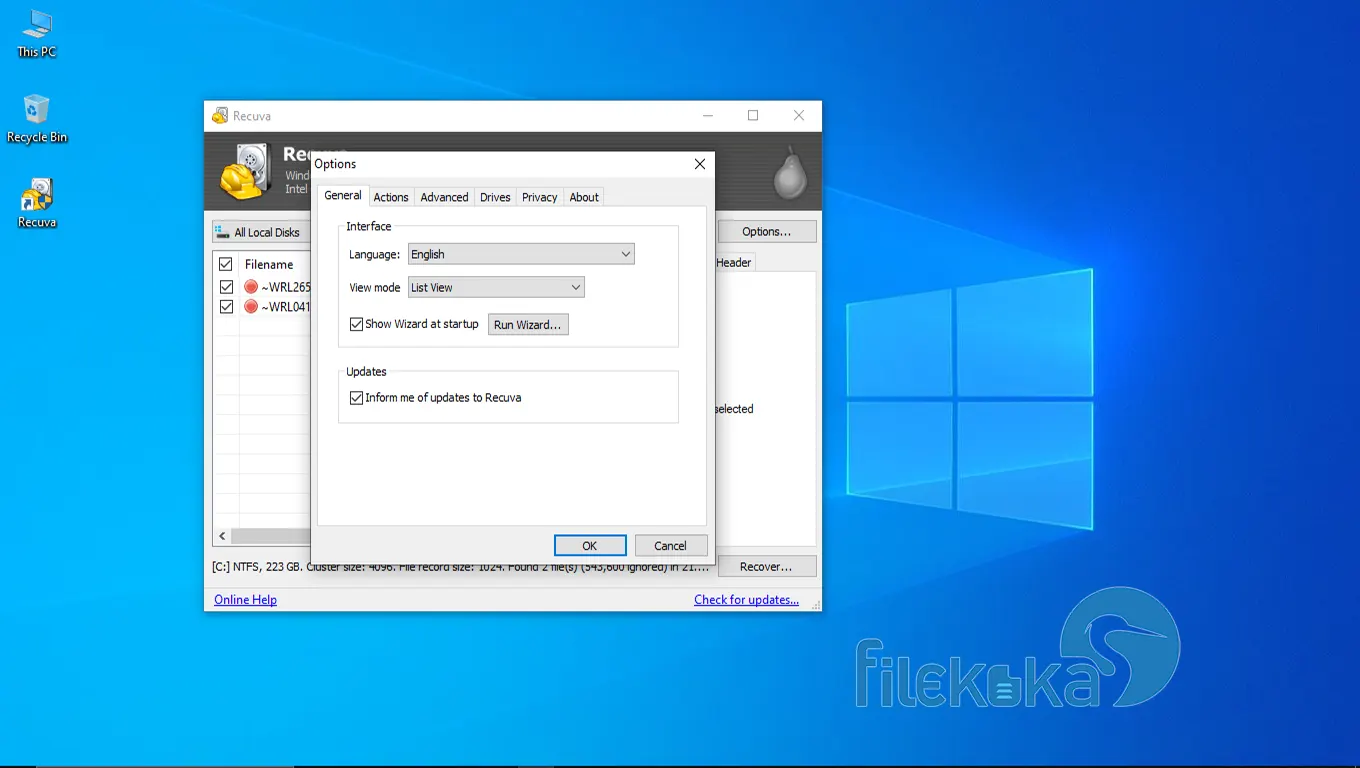Switch to the Actions tab

tap(391, 197)
